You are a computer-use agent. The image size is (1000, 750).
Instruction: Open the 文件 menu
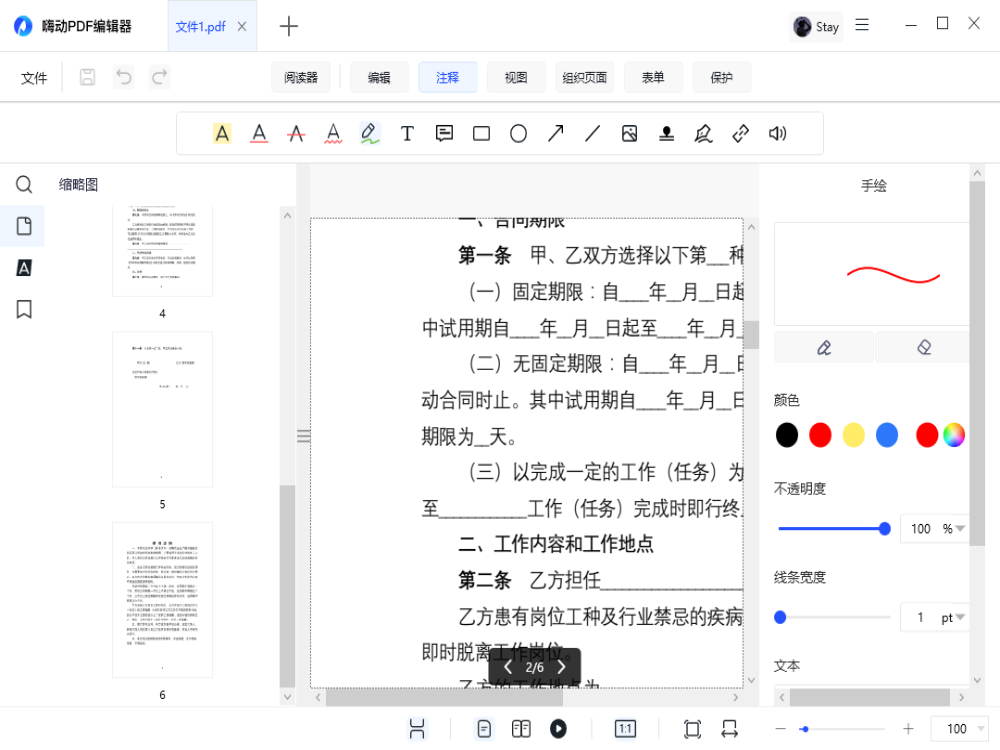[34, 77]
